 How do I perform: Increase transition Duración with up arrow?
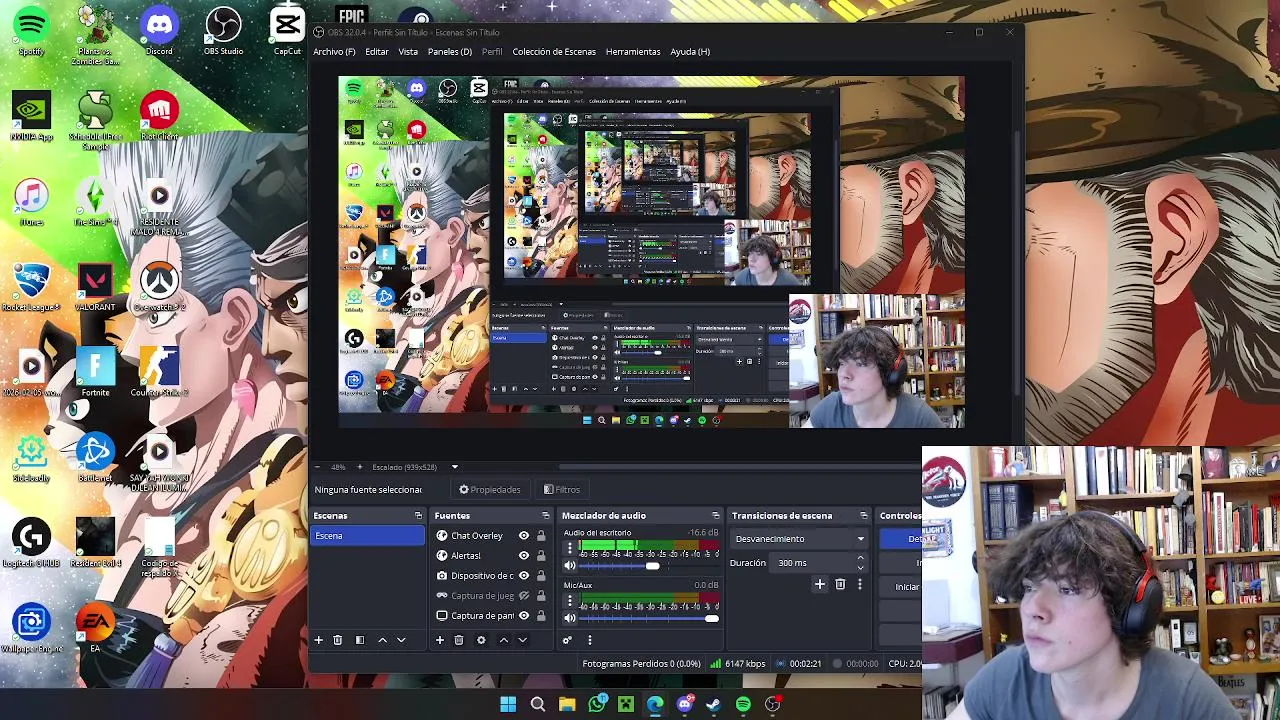point(860,558)
